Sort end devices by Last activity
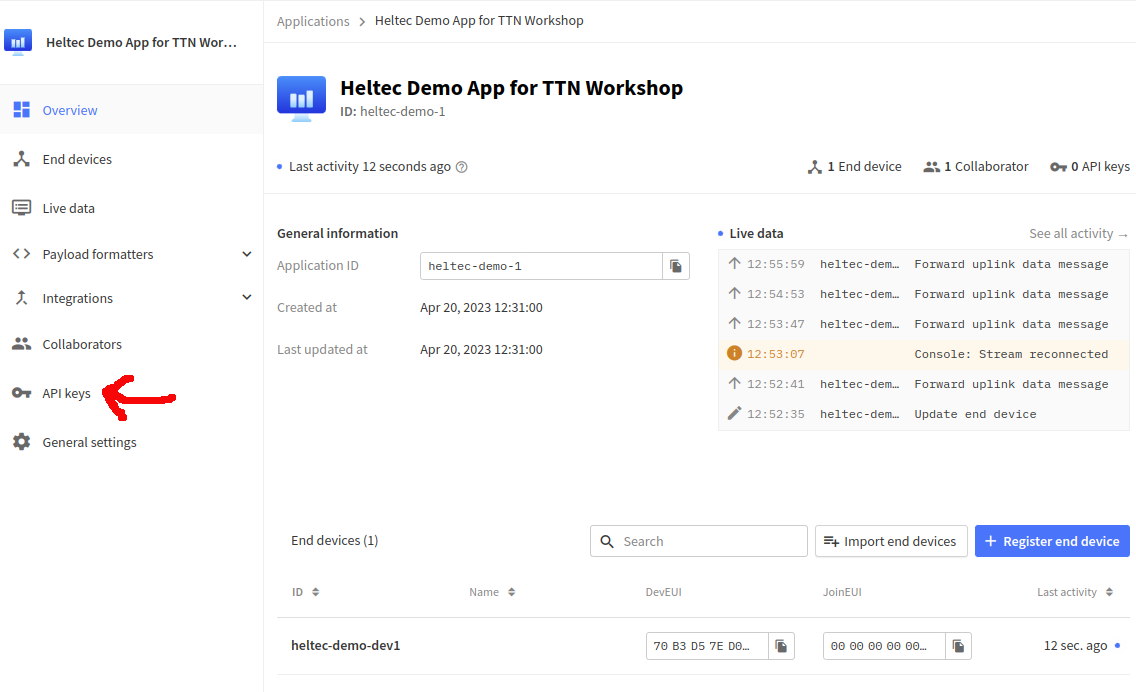The image size is (1136, 692). 1075,592
